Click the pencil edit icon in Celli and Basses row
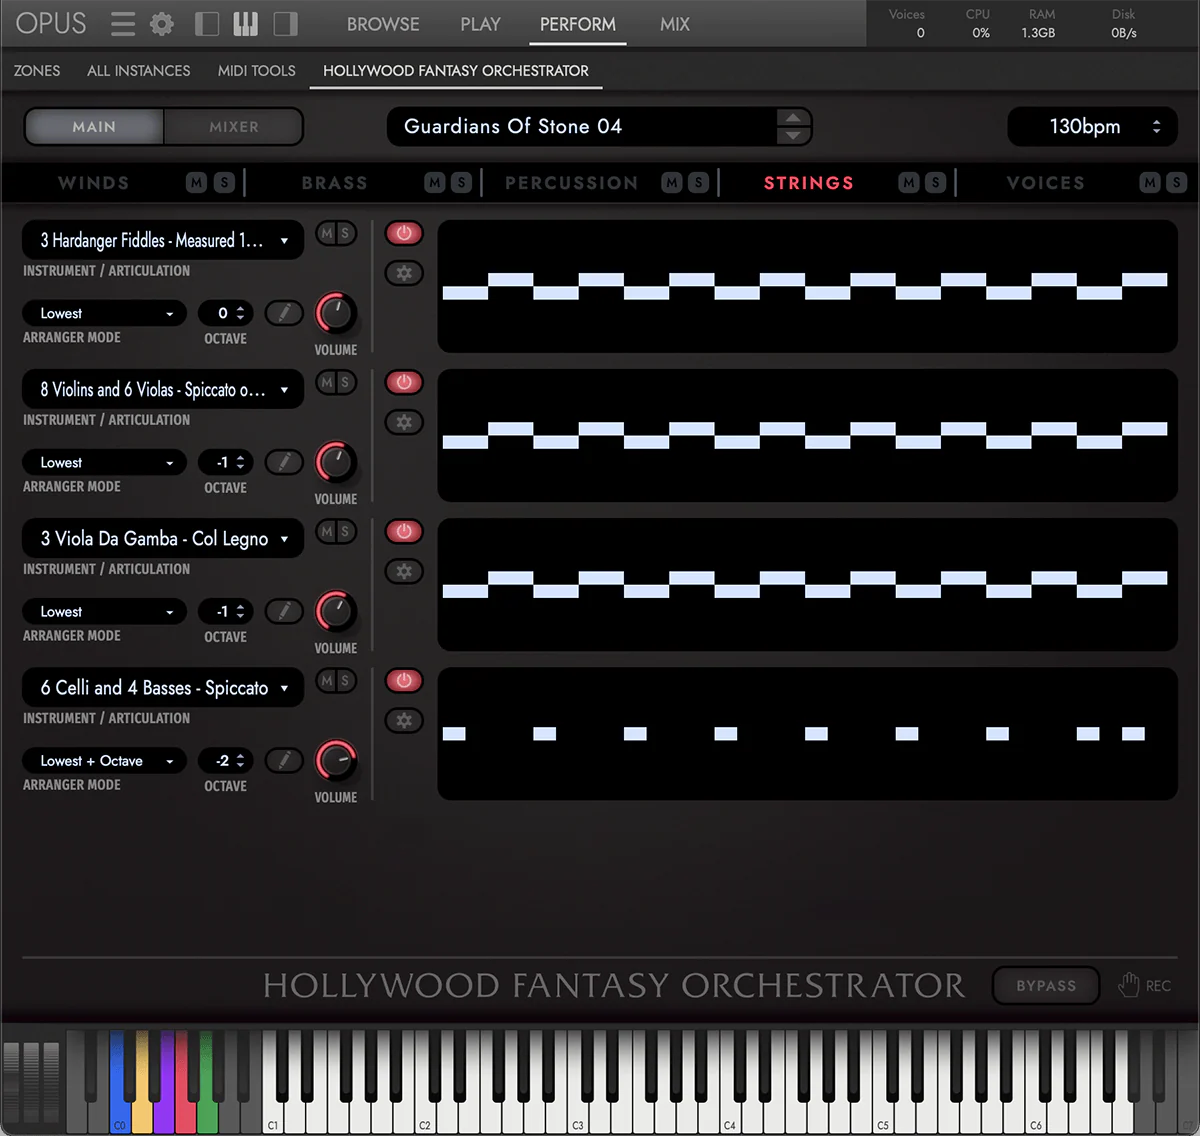 (x=284, y=761)
